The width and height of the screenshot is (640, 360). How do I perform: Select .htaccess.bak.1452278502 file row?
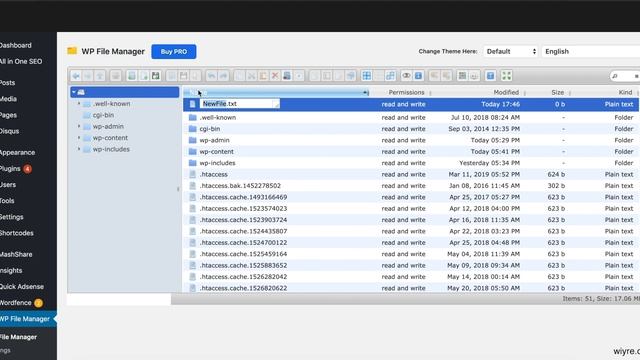(x=411, y=186)
